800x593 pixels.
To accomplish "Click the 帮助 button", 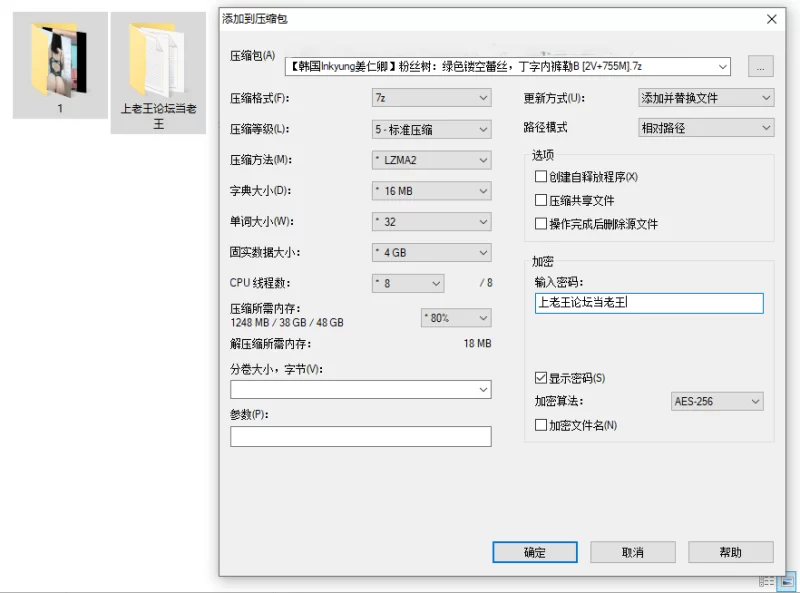I will point(731,552).
